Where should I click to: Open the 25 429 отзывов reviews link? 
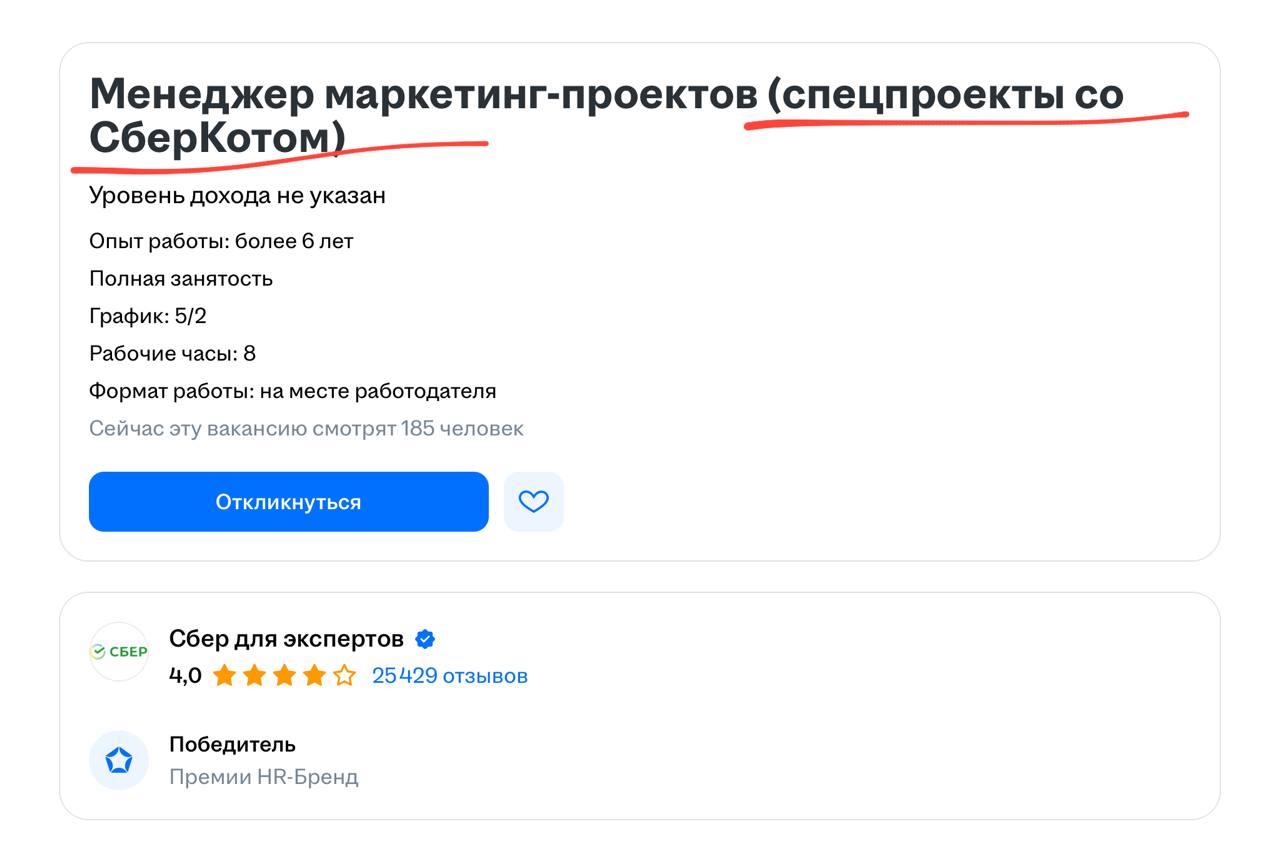tap(449, 676)
